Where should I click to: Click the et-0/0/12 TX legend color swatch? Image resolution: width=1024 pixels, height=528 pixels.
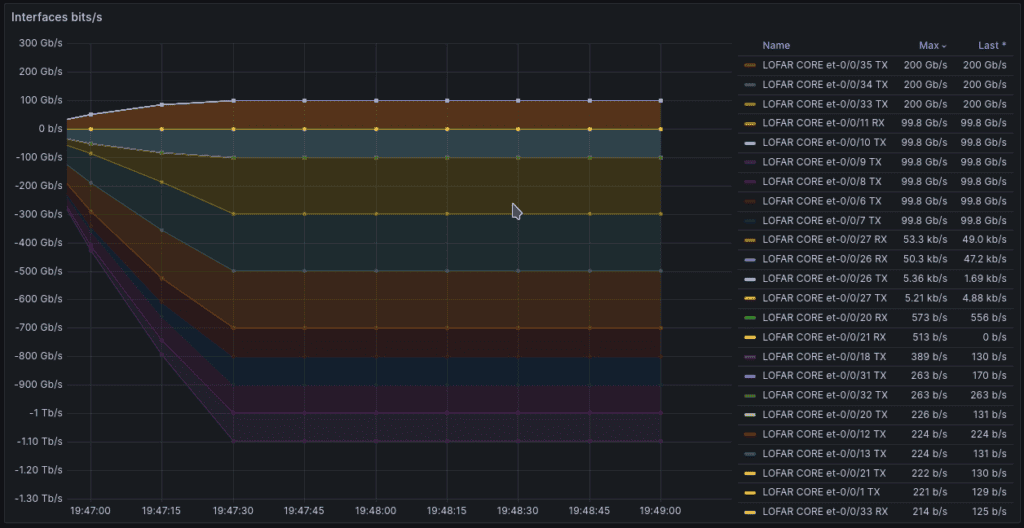coord(750,435)
